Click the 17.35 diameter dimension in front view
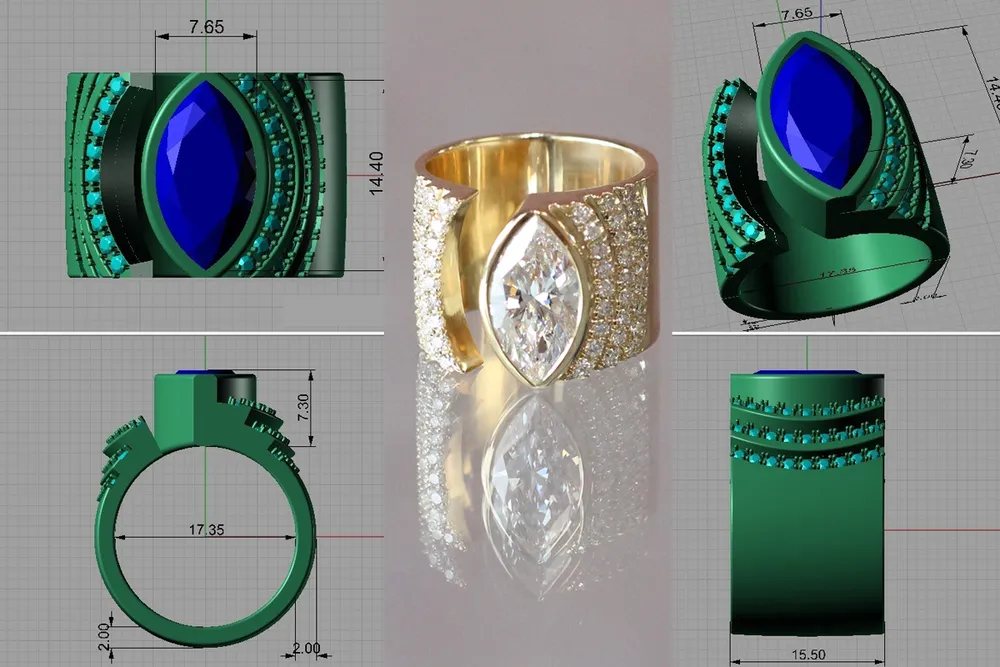1000x667 pixels. pyautogui.click(x=205, y=529)
